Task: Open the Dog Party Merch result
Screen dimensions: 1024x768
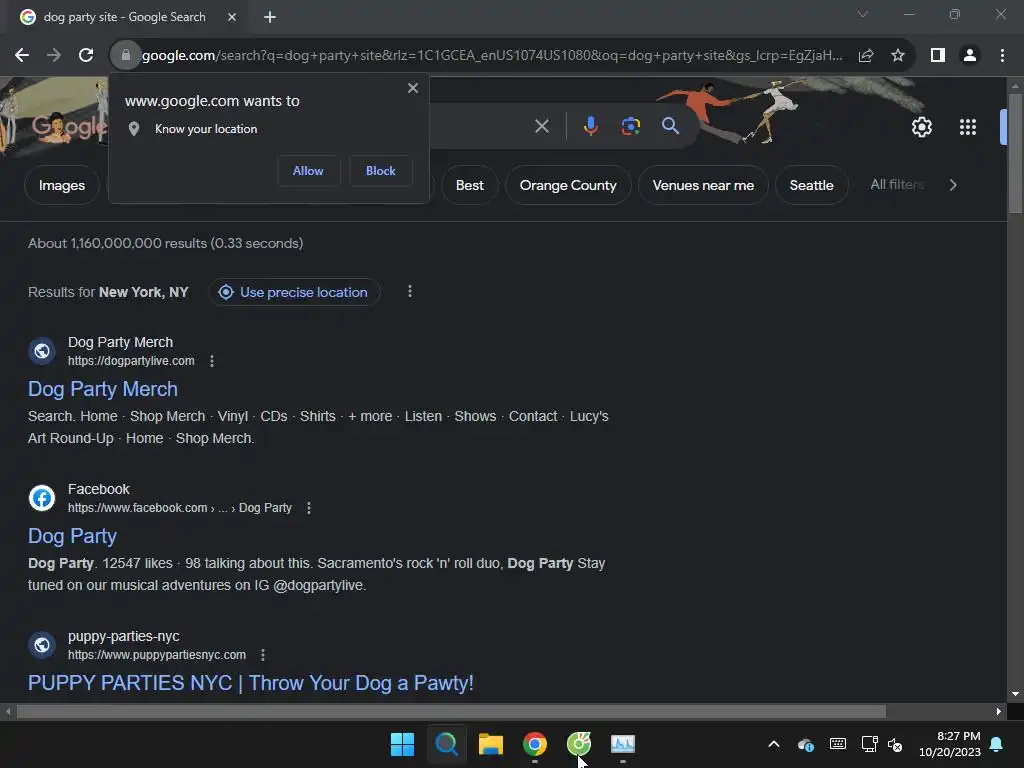Action: tap(103, 389)
